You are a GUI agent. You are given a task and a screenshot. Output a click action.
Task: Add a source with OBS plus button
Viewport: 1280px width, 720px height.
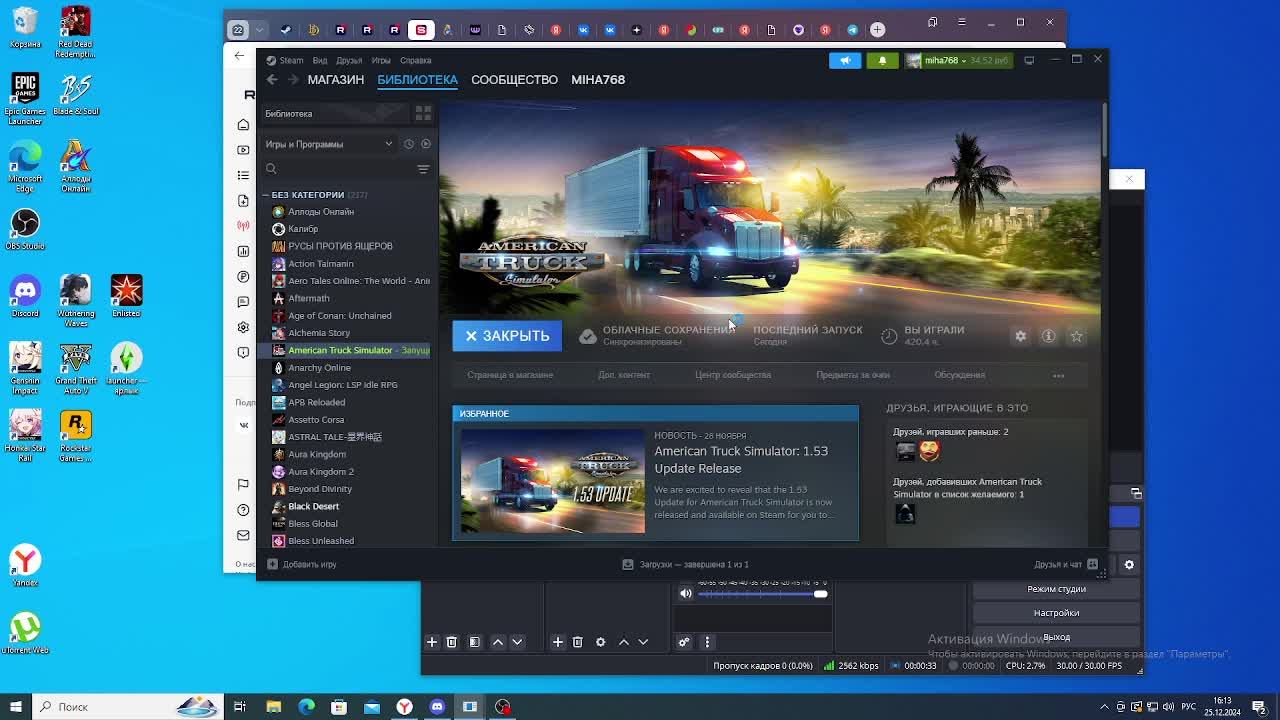tap(558, 642)
